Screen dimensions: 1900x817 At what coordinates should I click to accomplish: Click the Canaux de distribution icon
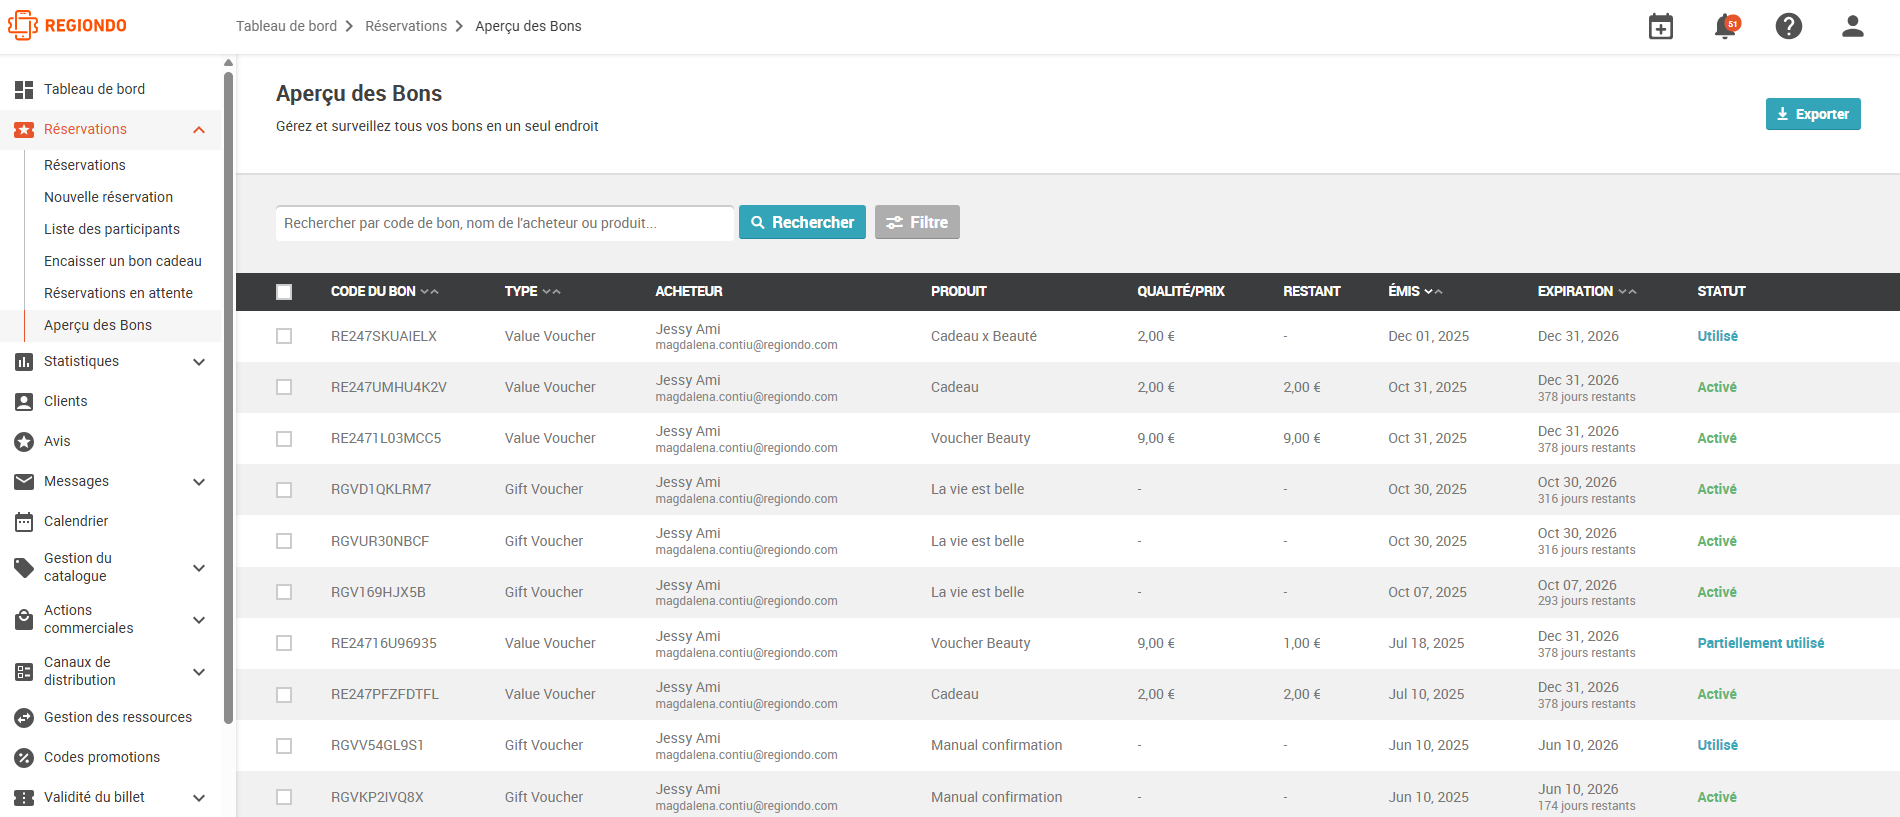pos(24,672)
